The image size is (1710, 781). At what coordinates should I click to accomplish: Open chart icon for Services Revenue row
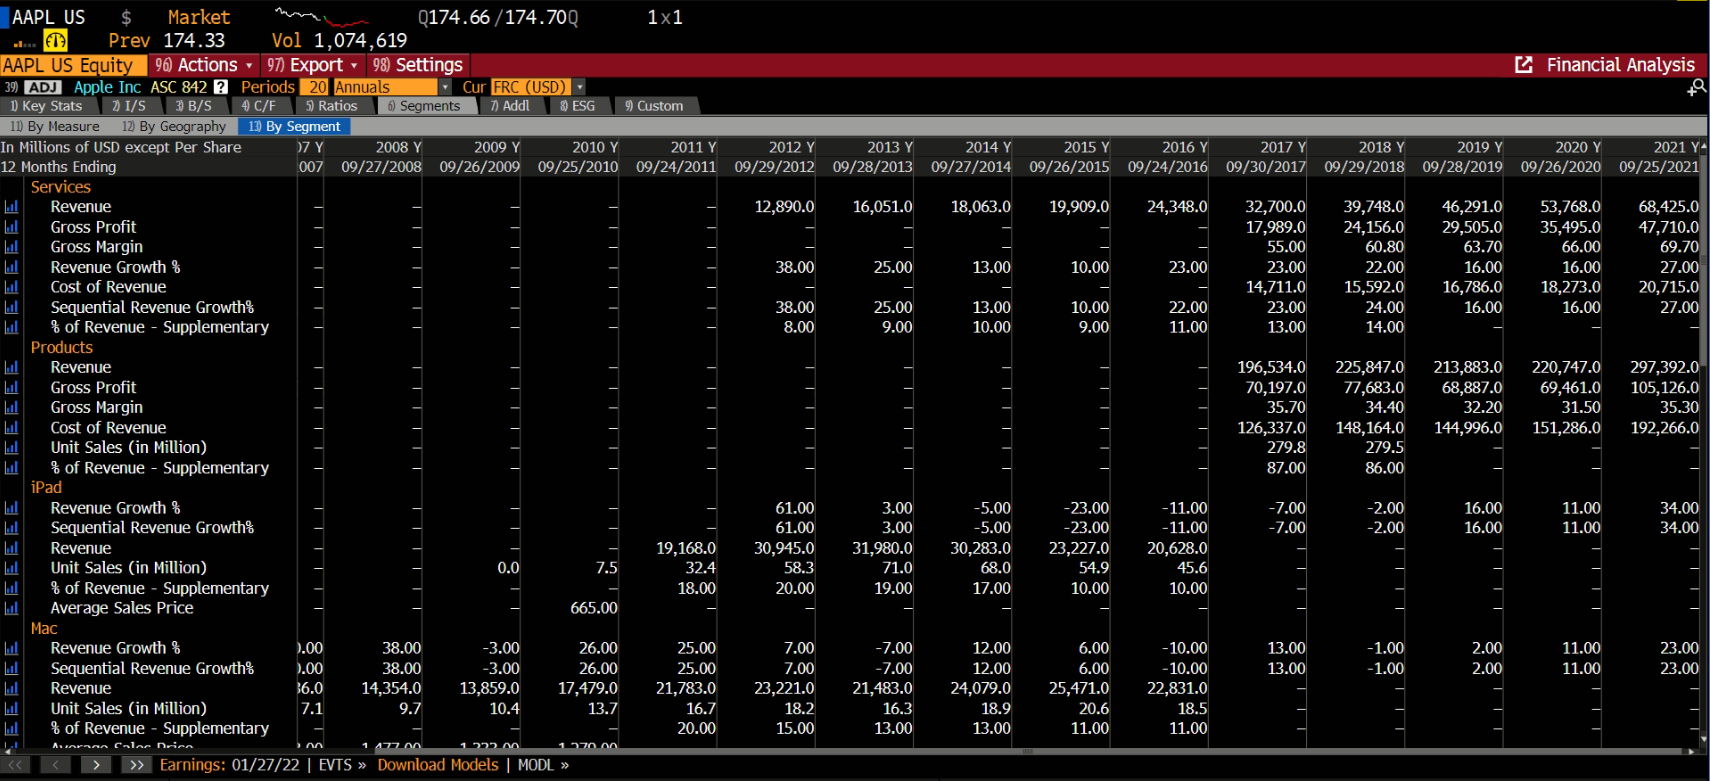[11, 207]
